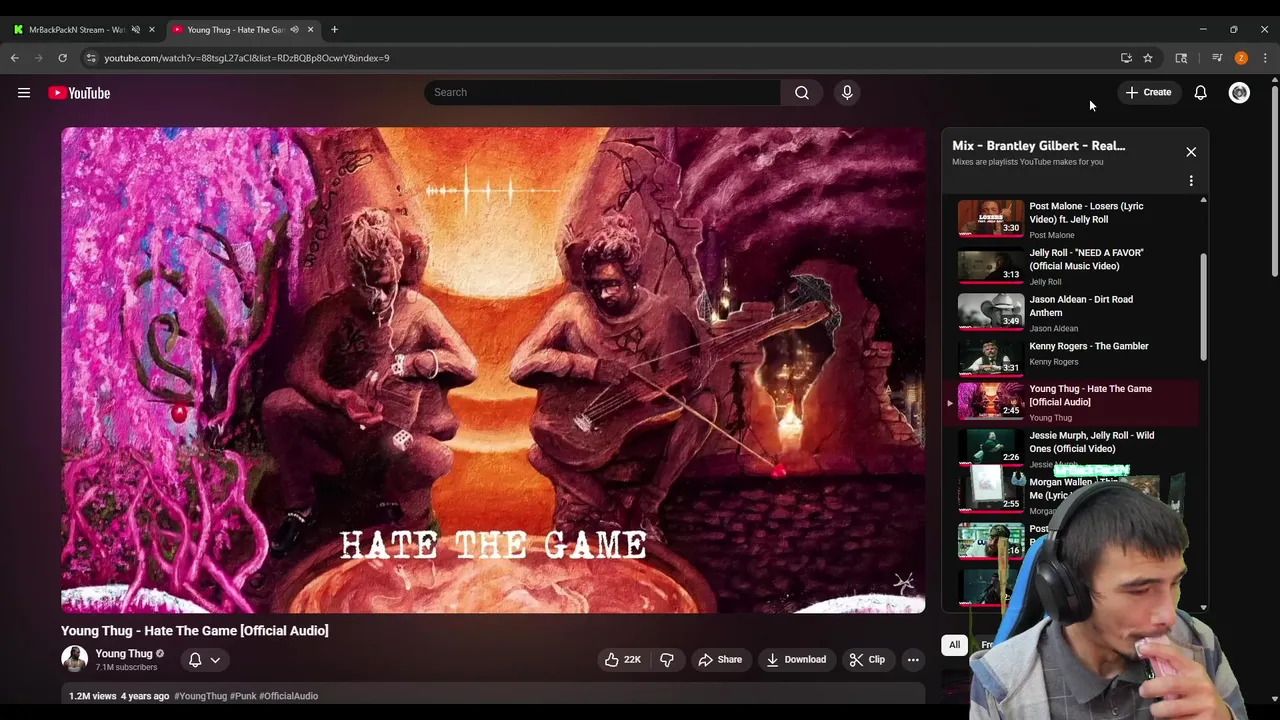
Task: Click the #YoungThug hashtag
Action: coord(200,696)
